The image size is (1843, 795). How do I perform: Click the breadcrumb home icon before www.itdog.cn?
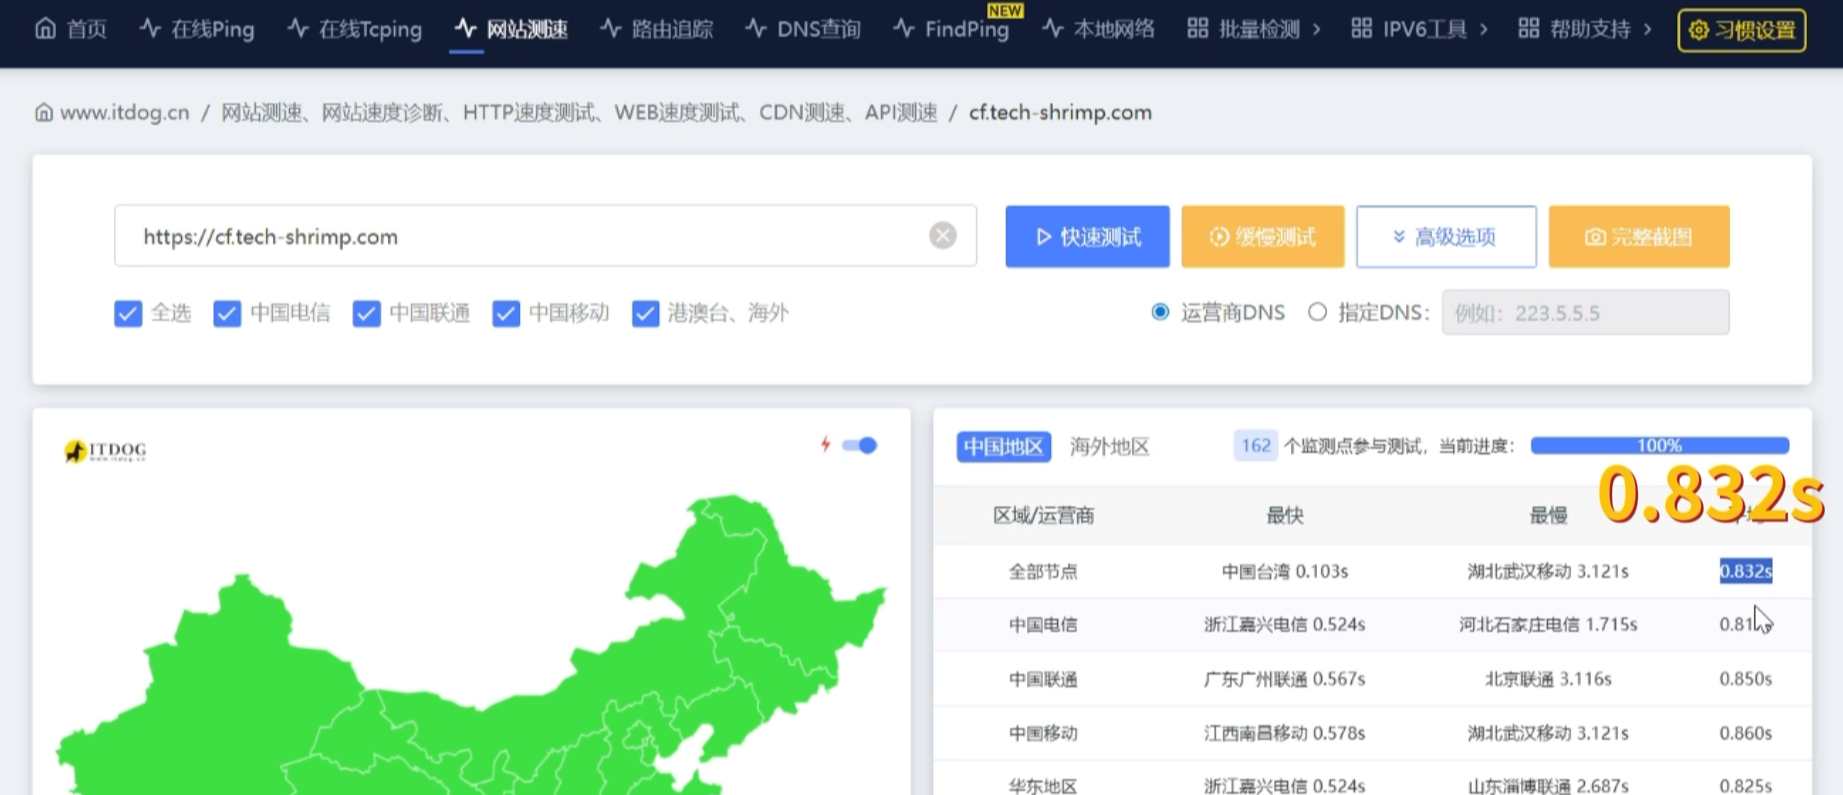tap(44, 112)
